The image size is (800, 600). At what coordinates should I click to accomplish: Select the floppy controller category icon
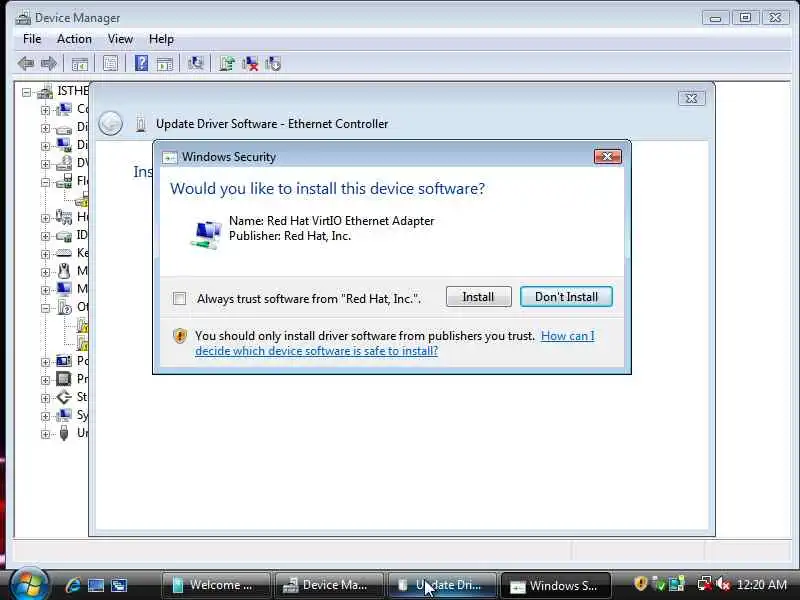pos(64,181)
